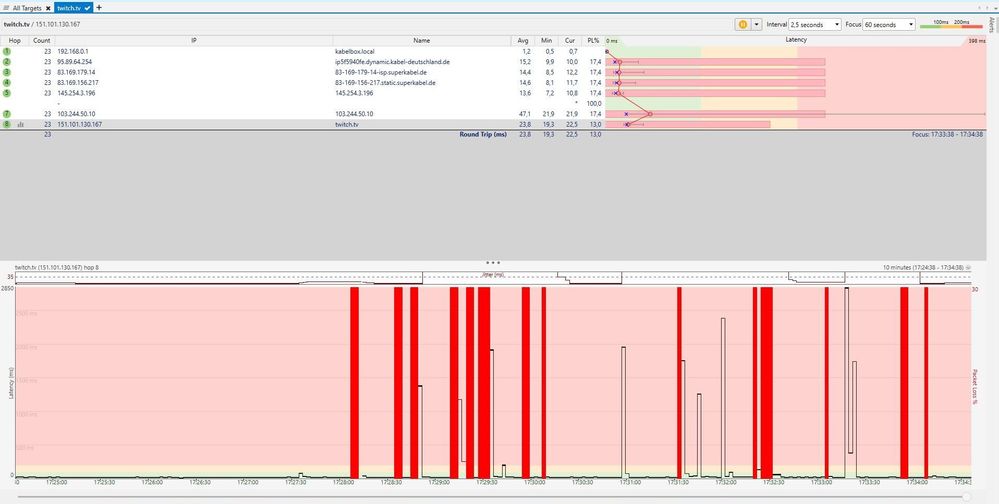Click the bottom timeline scroll slider
Image resolution: width=999 pixels, height=504 pixels.
click(965, 496)
